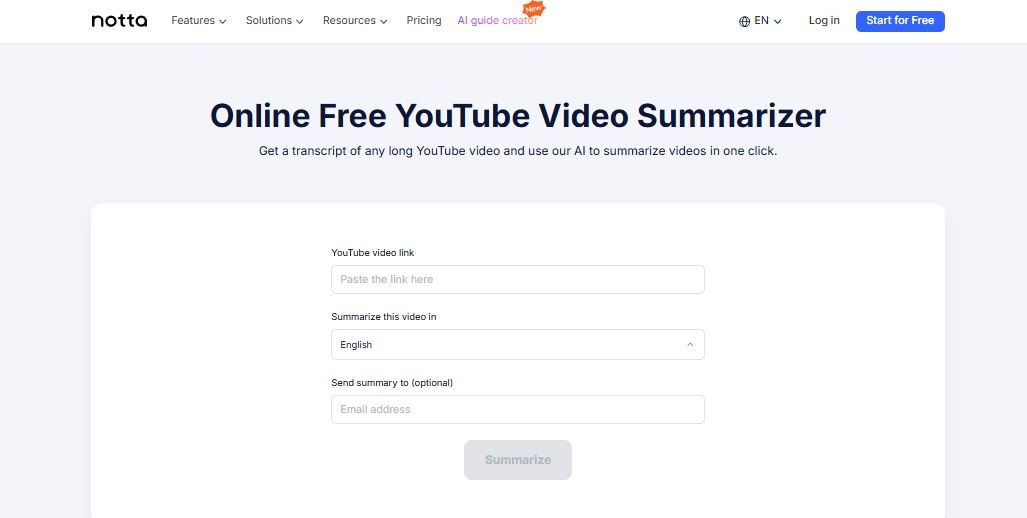
Task: Click the Log in link
Action: [824, 21]
